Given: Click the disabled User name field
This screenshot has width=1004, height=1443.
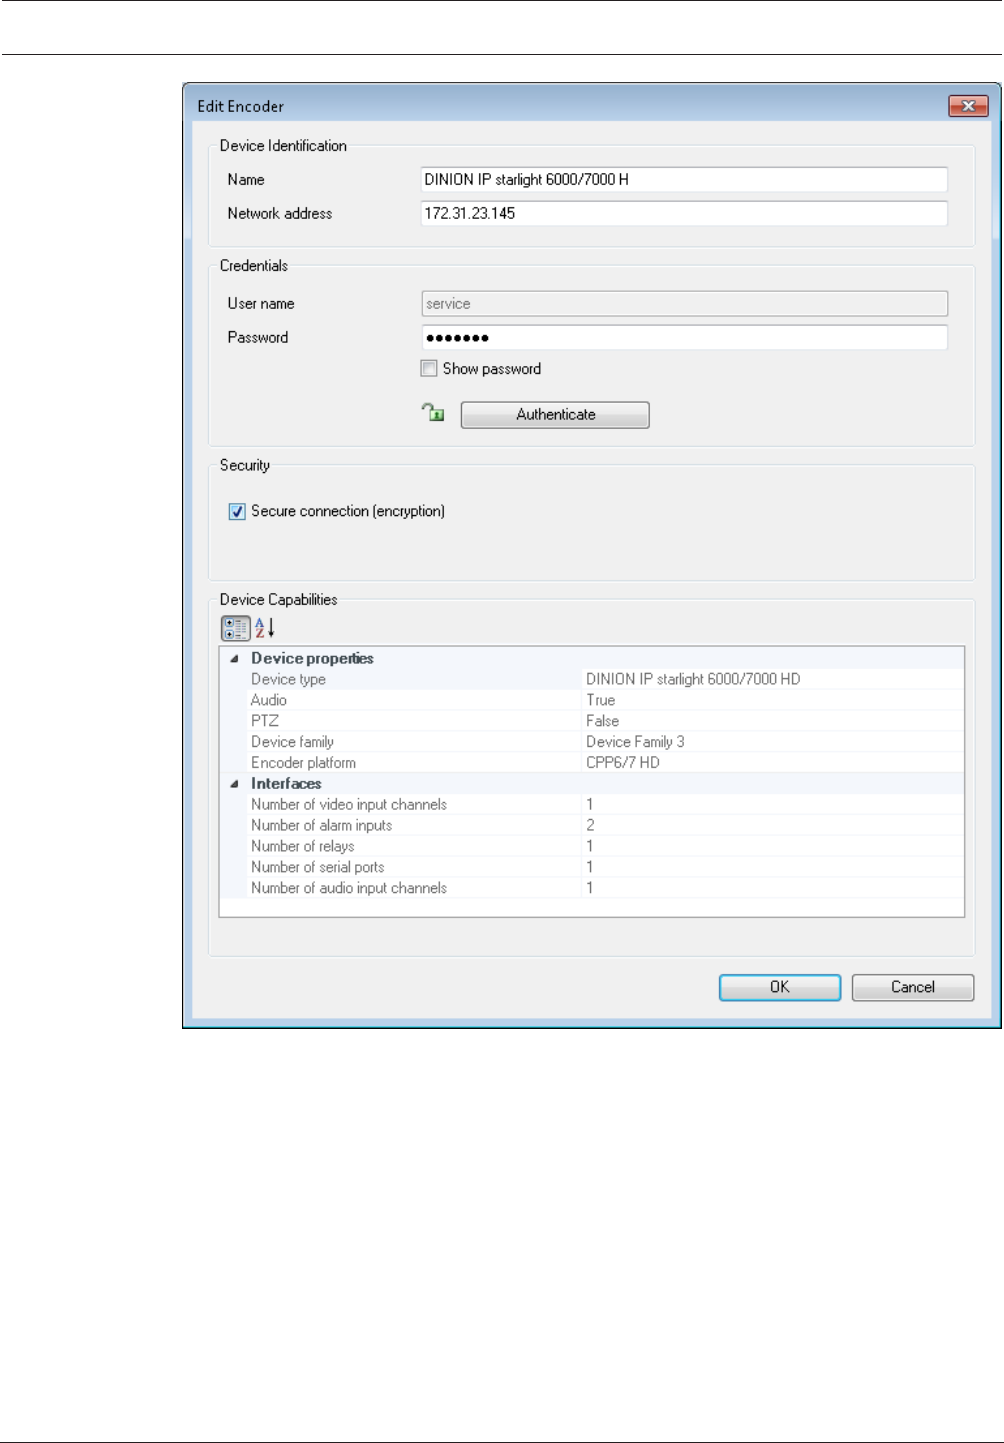Looking at the screenshot, I should tap(684, 304).
